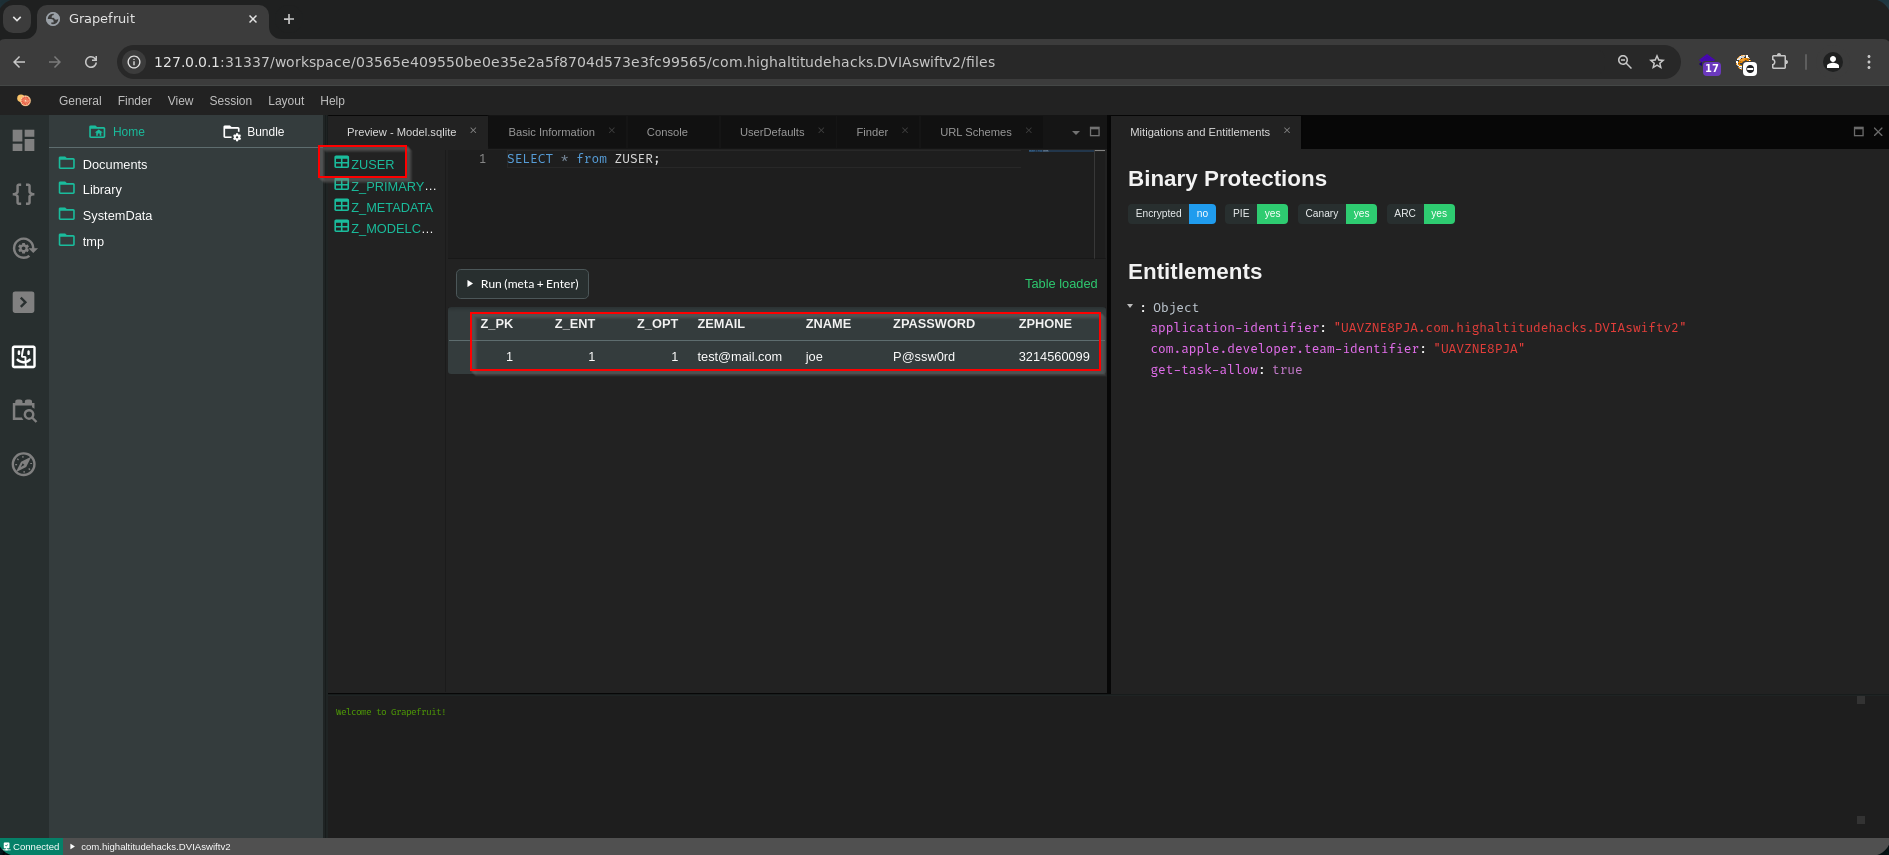Close the Preview - Model.sqlite tab

473,131
